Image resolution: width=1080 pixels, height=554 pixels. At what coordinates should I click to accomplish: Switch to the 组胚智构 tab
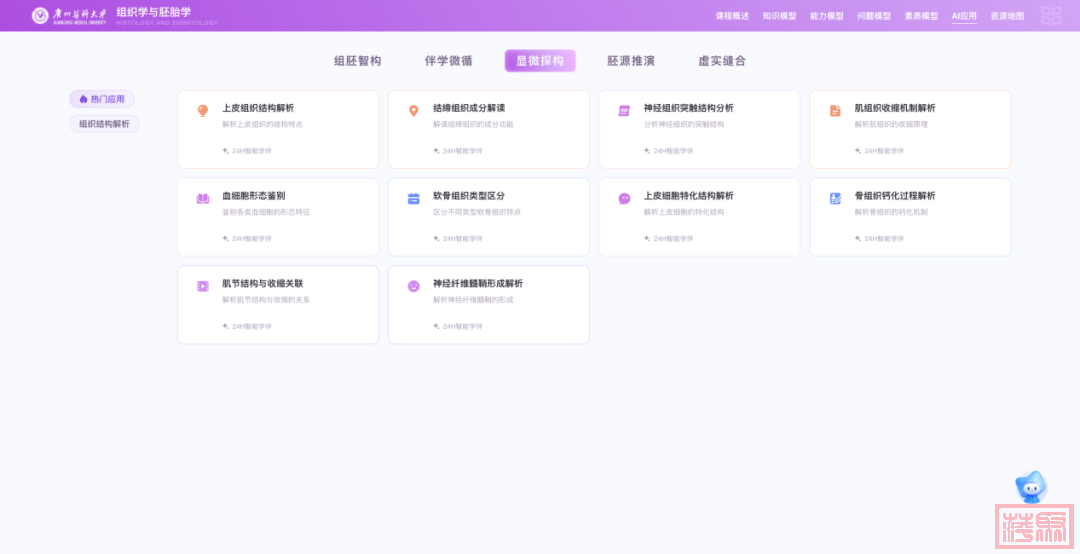pos(357,61)
